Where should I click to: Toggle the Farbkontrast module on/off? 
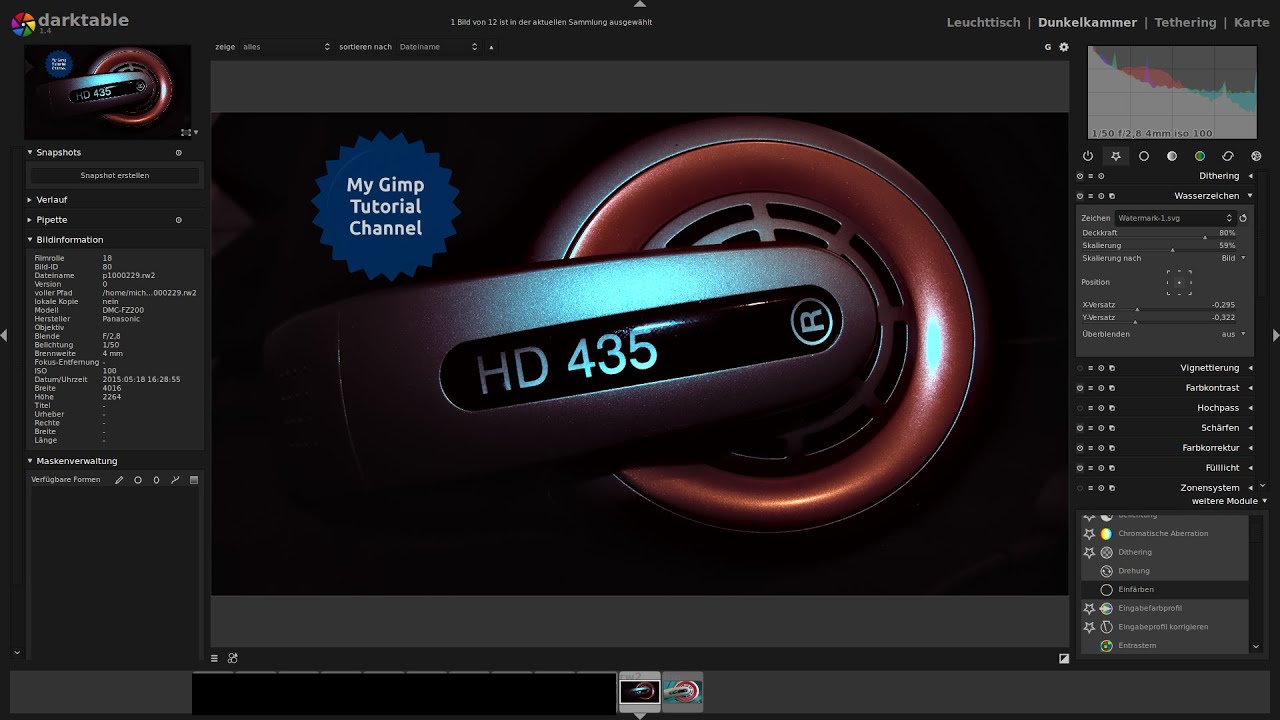(1080, 388)
